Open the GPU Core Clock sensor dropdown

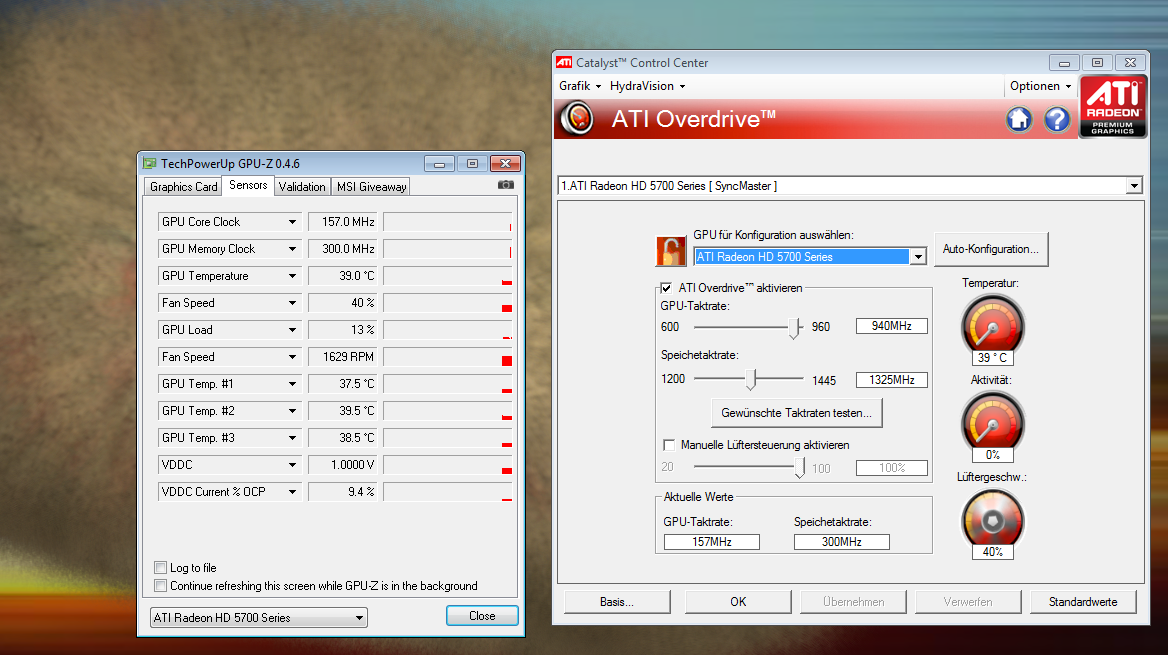(x=292, y=222)
